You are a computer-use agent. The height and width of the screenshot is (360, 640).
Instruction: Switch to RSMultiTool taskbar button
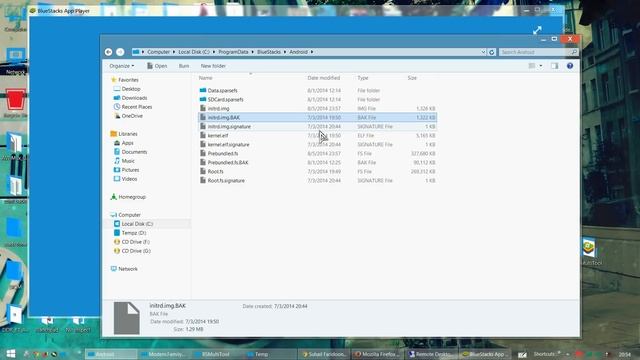(216, 354)
